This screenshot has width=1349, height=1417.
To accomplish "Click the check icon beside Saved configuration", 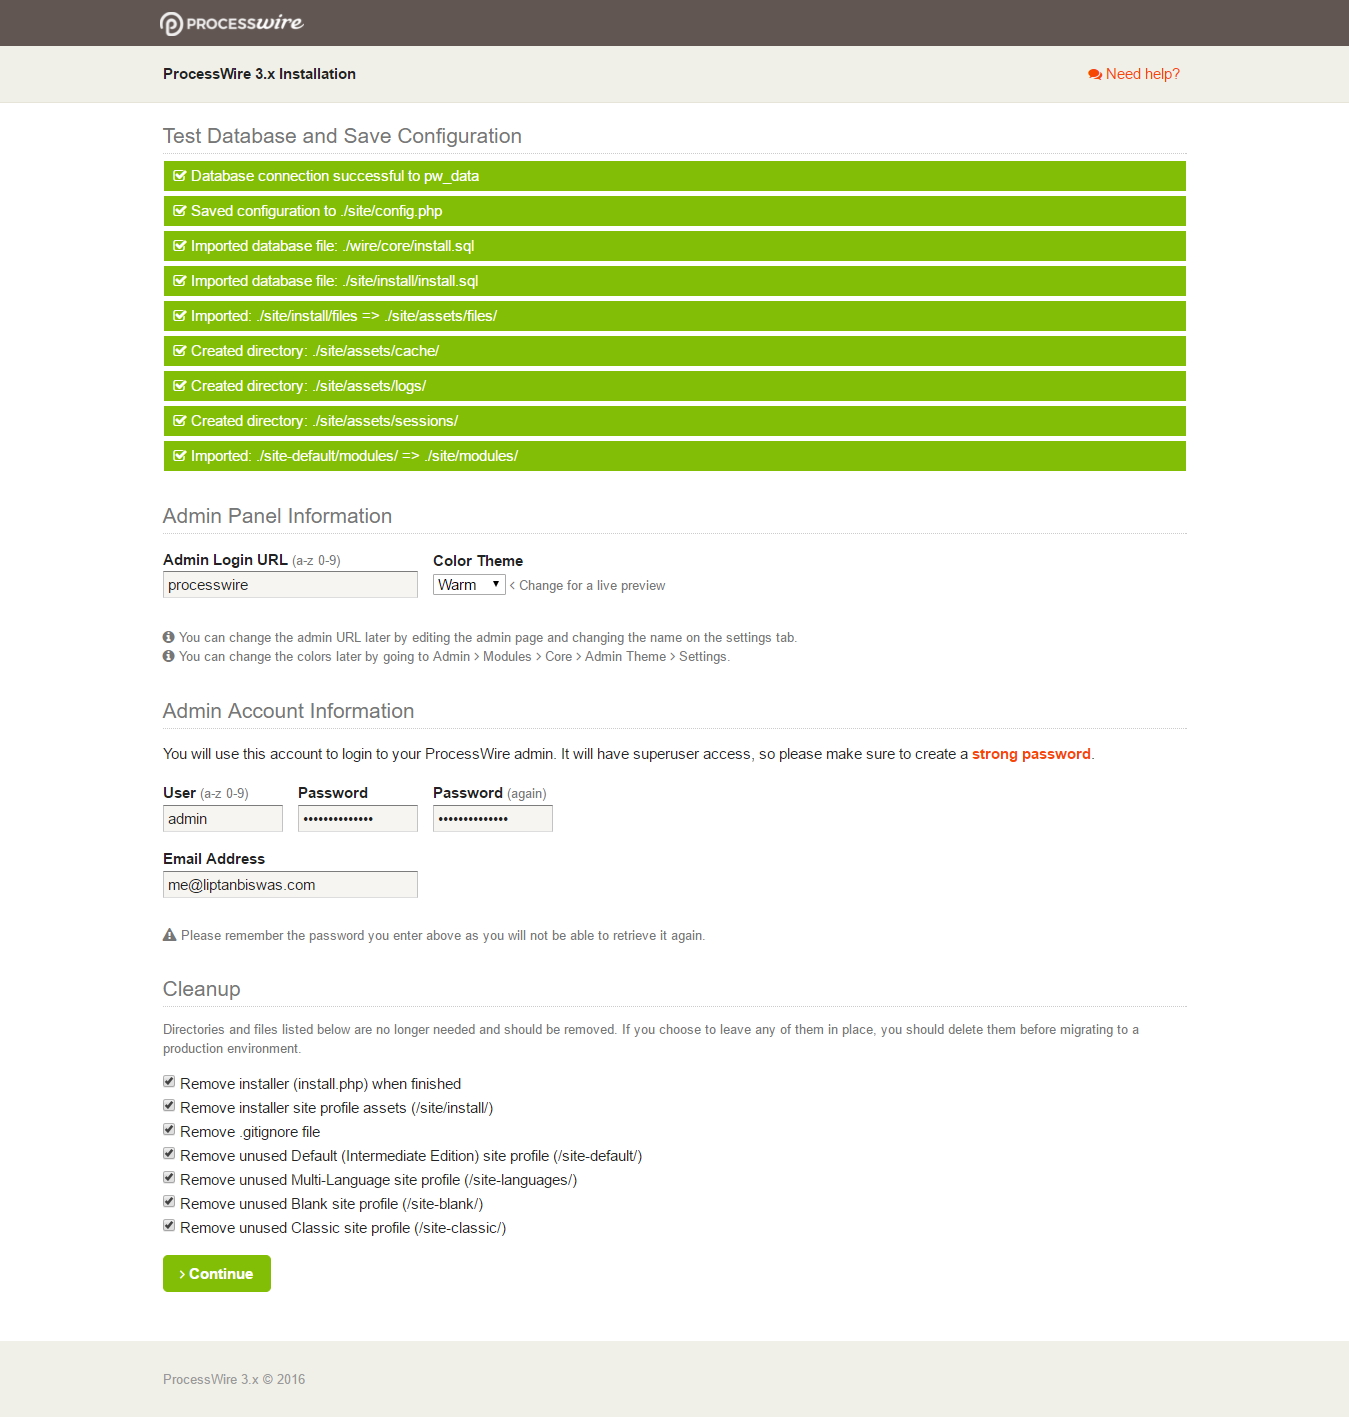I will [x=180, y=211].
